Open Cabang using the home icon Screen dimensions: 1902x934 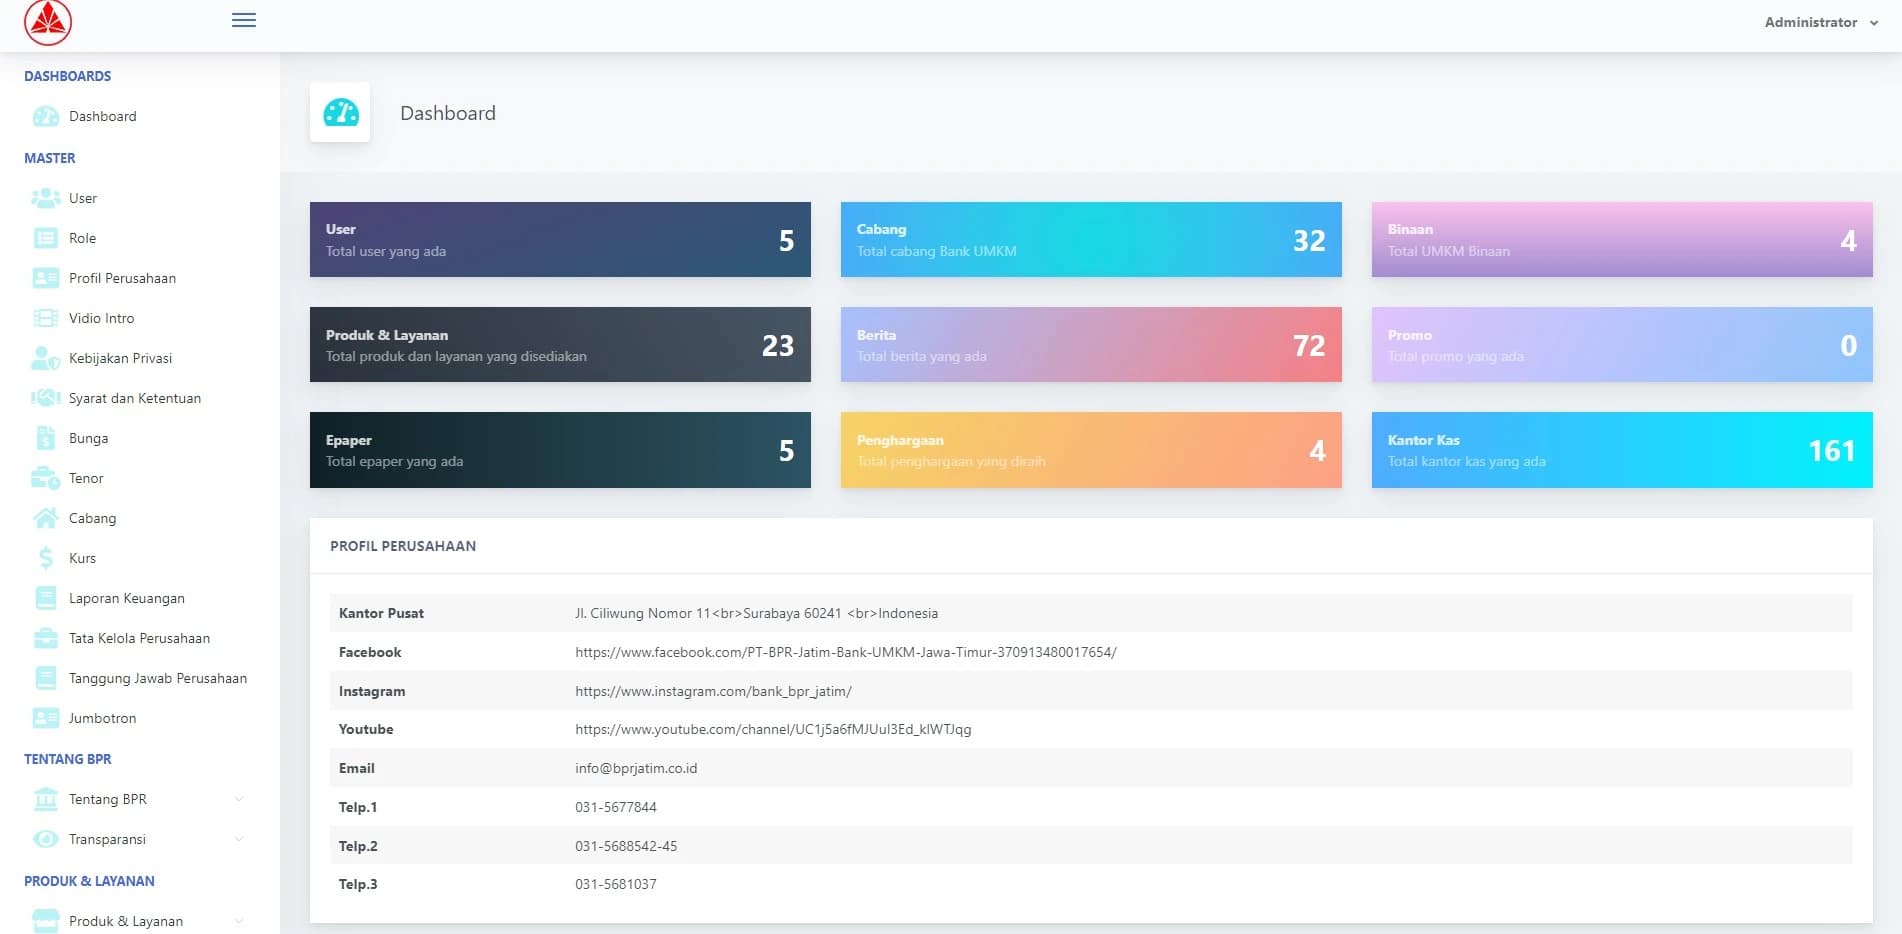click(x=46, y=518)
